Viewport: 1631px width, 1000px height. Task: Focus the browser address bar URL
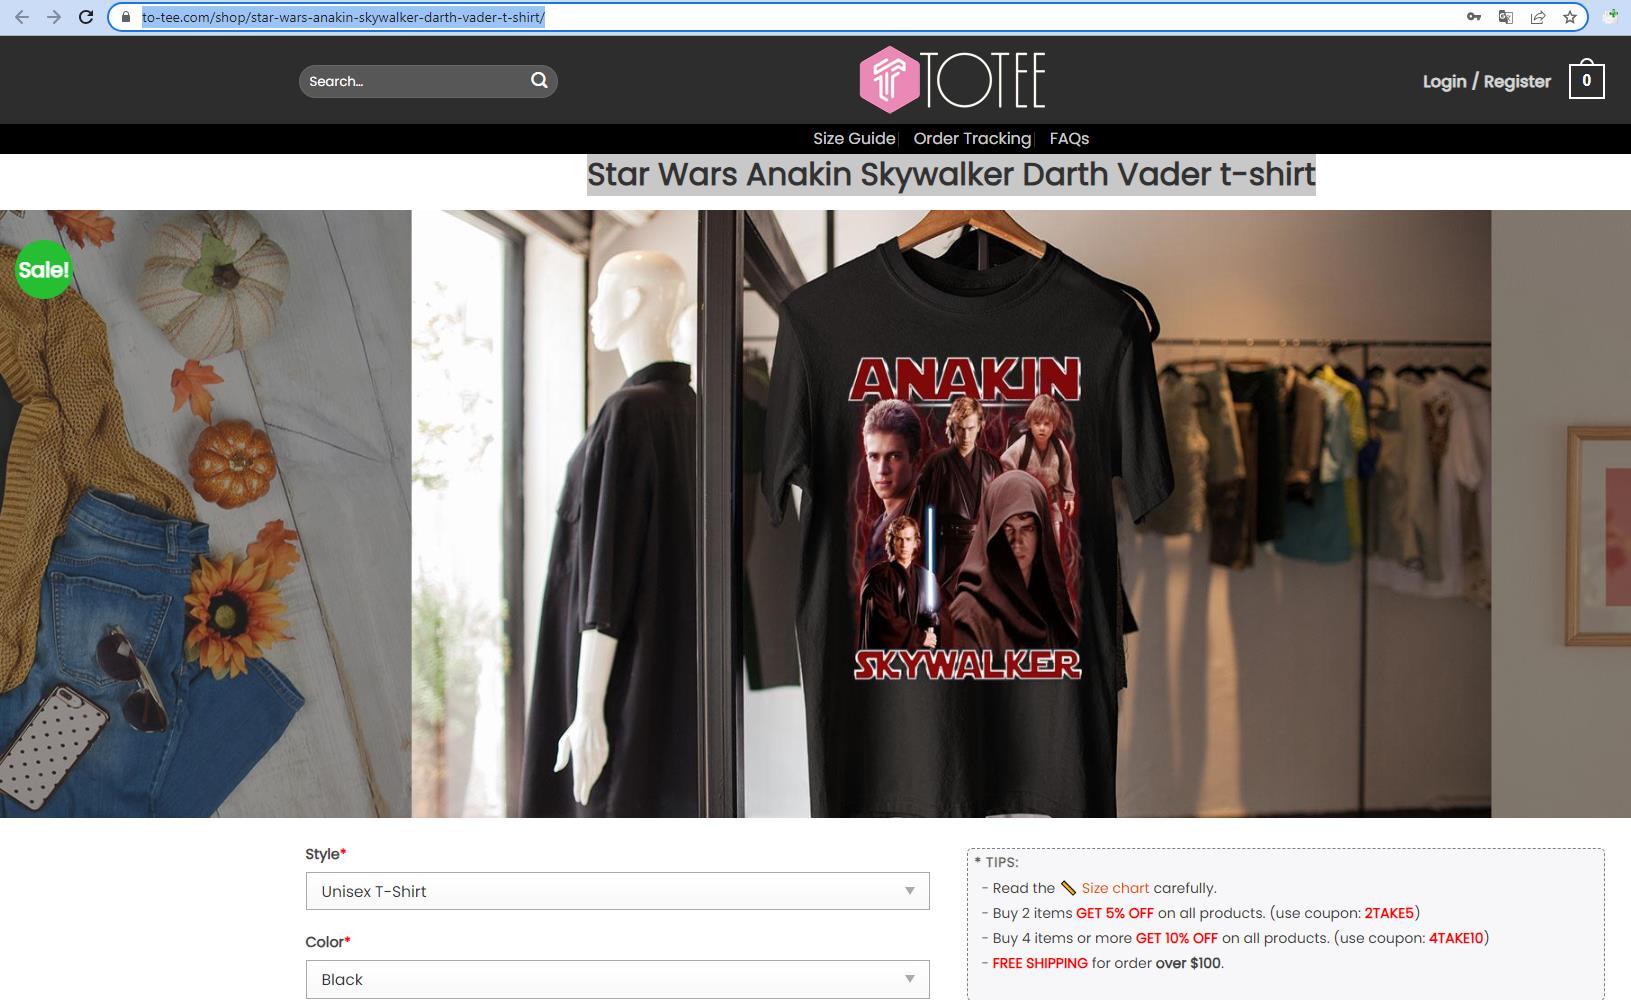click(343, 17)
